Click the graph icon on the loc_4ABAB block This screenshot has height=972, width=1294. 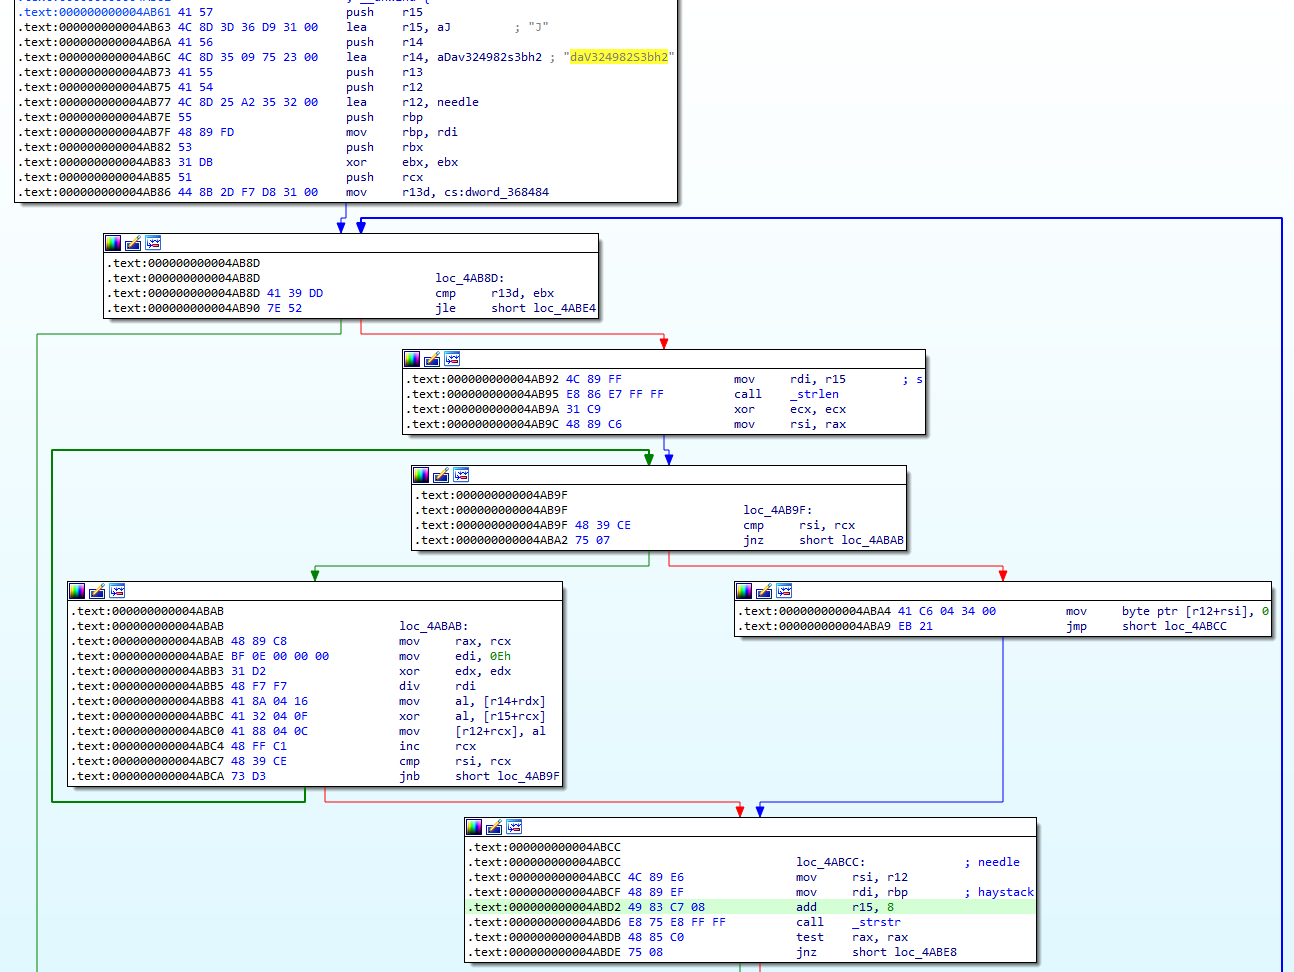pos(117,591)
